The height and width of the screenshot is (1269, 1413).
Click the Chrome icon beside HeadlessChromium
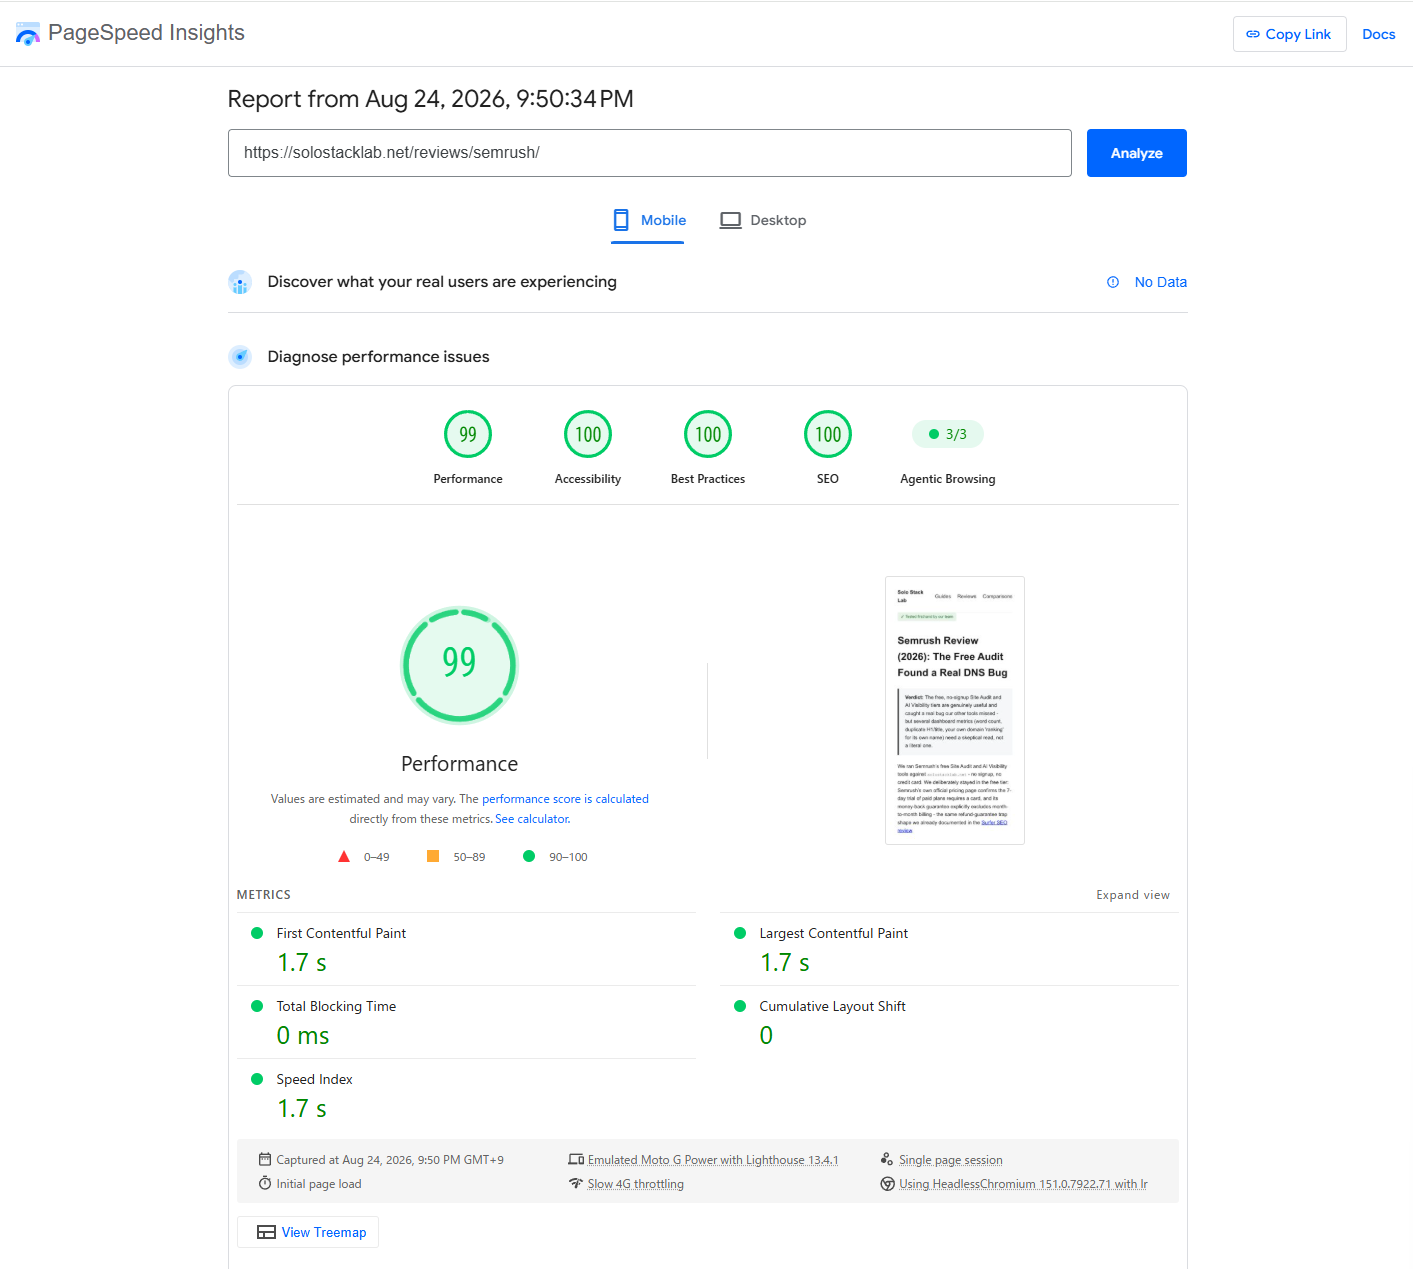[x=887, y=1184]
